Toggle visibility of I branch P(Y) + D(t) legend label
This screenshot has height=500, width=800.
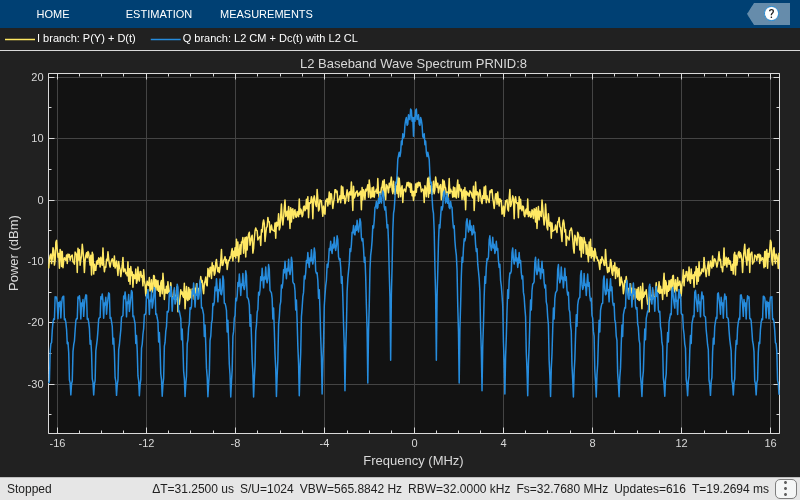point(86,38)
